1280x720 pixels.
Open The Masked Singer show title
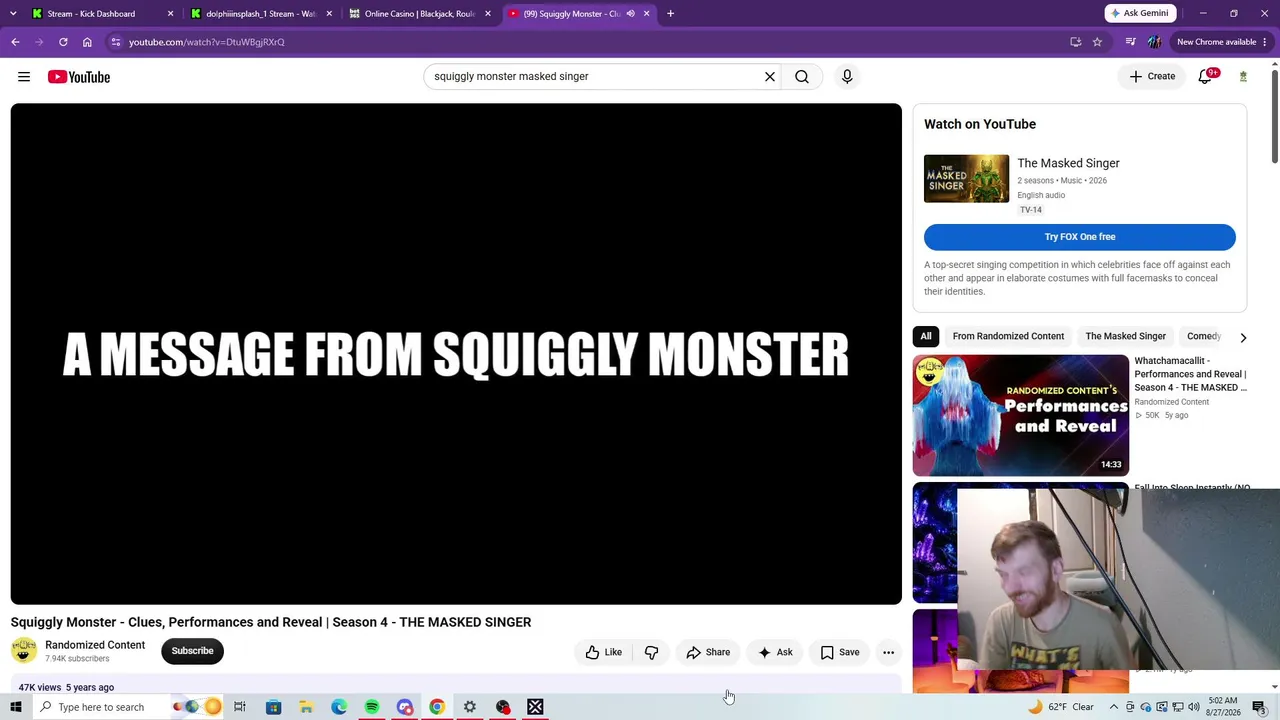click(x=1068, y=163)
